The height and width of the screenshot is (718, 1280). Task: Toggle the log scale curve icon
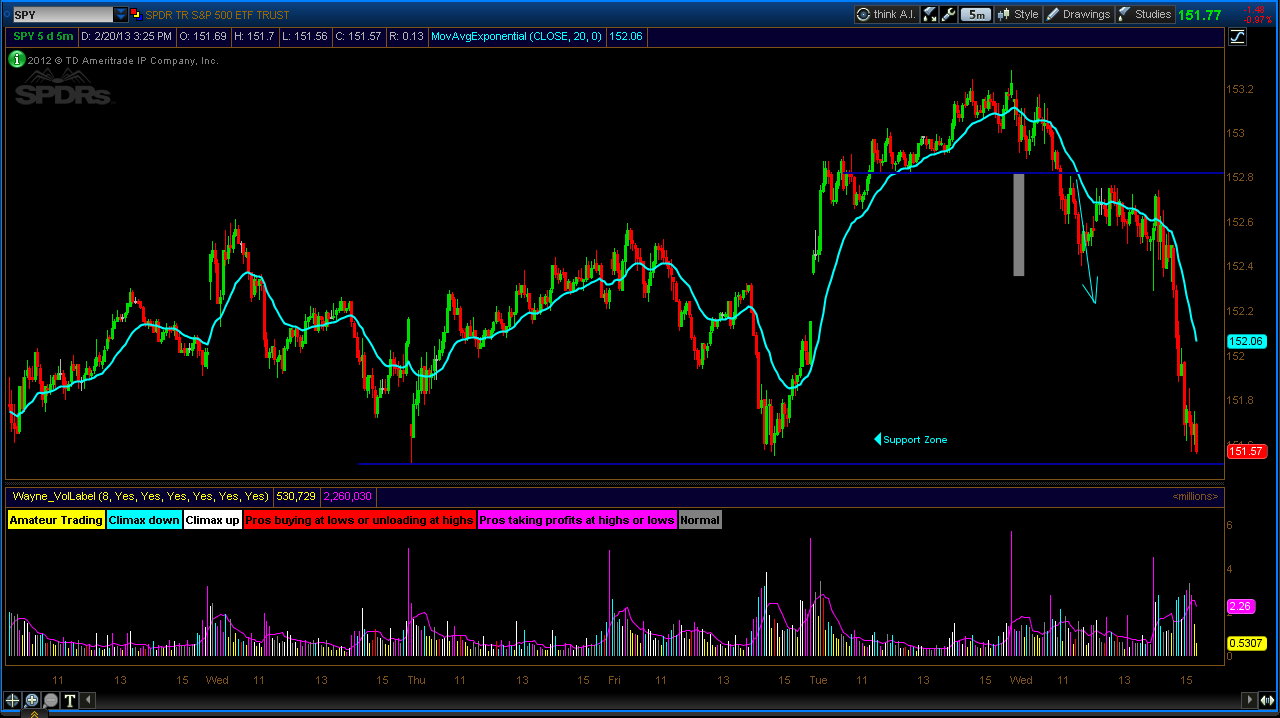[1238, 37]
